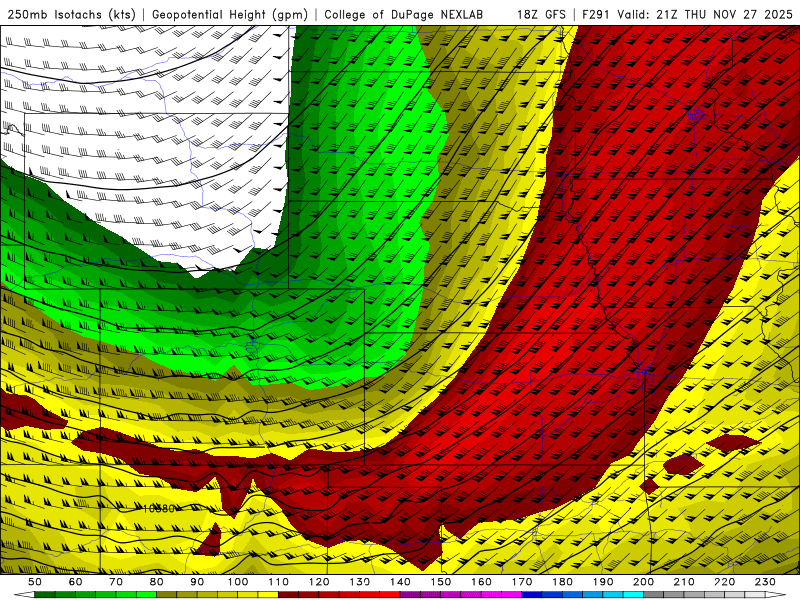
Task: Click the '230' legend value
Action: pyautogui.click(x=765, y=582)
